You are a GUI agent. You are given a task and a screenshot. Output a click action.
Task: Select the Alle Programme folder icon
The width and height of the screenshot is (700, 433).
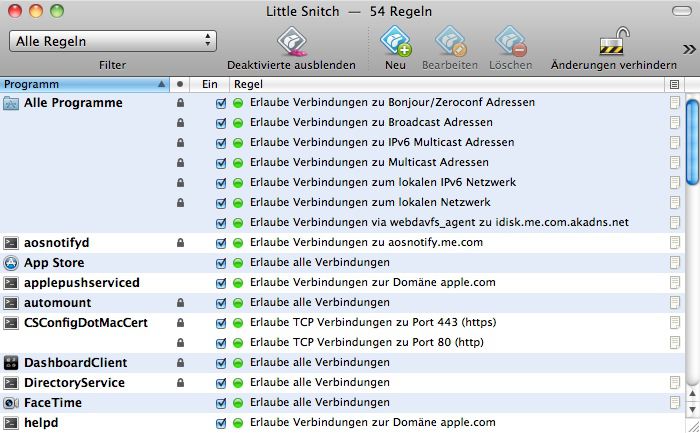pyautogui.click(x=11, y=103)
